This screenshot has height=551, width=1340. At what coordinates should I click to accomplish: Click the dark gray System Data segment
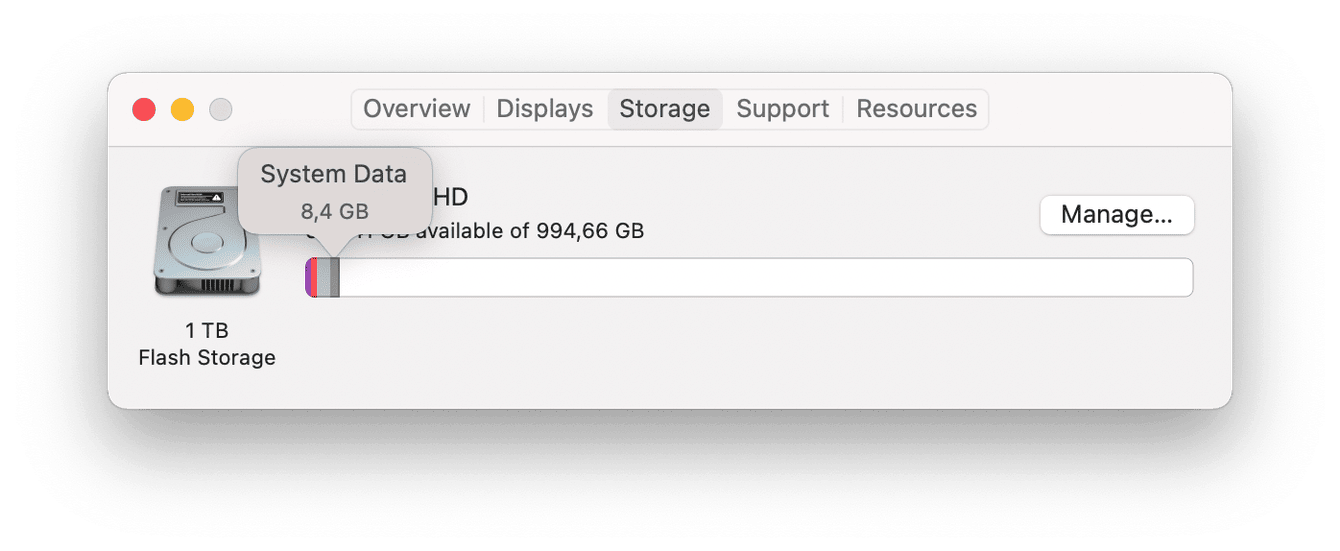tap(335, 277)
